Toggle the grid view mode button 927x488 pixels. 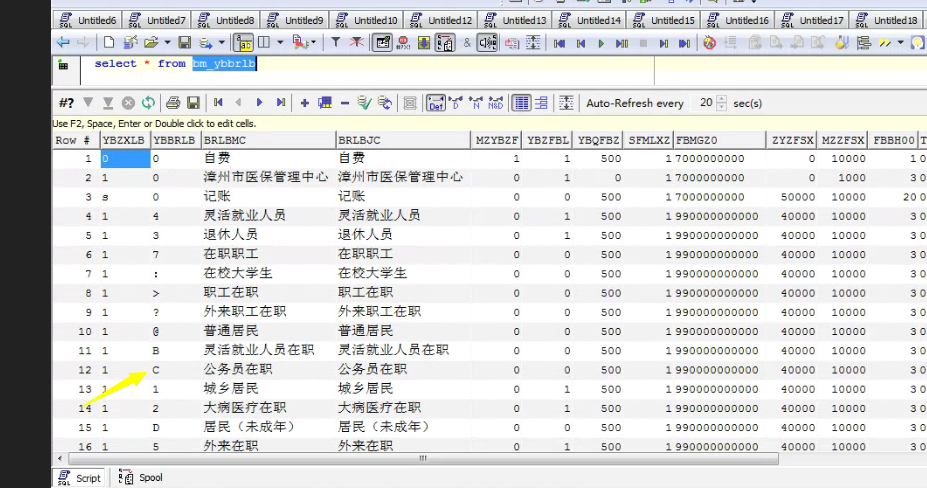tap(521, 103)
